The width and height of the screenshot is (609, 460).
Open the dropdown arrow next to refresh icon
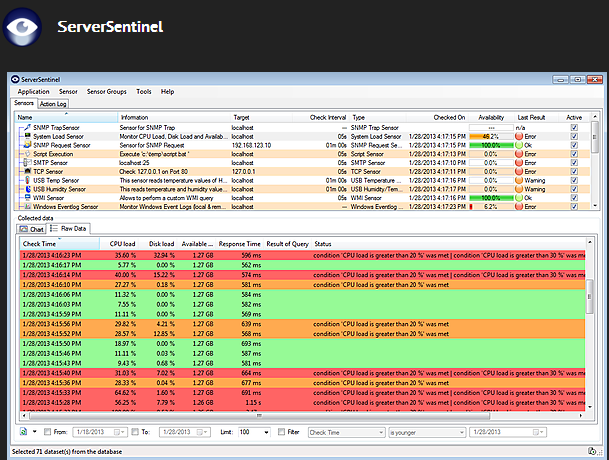(x=35, y=432)
